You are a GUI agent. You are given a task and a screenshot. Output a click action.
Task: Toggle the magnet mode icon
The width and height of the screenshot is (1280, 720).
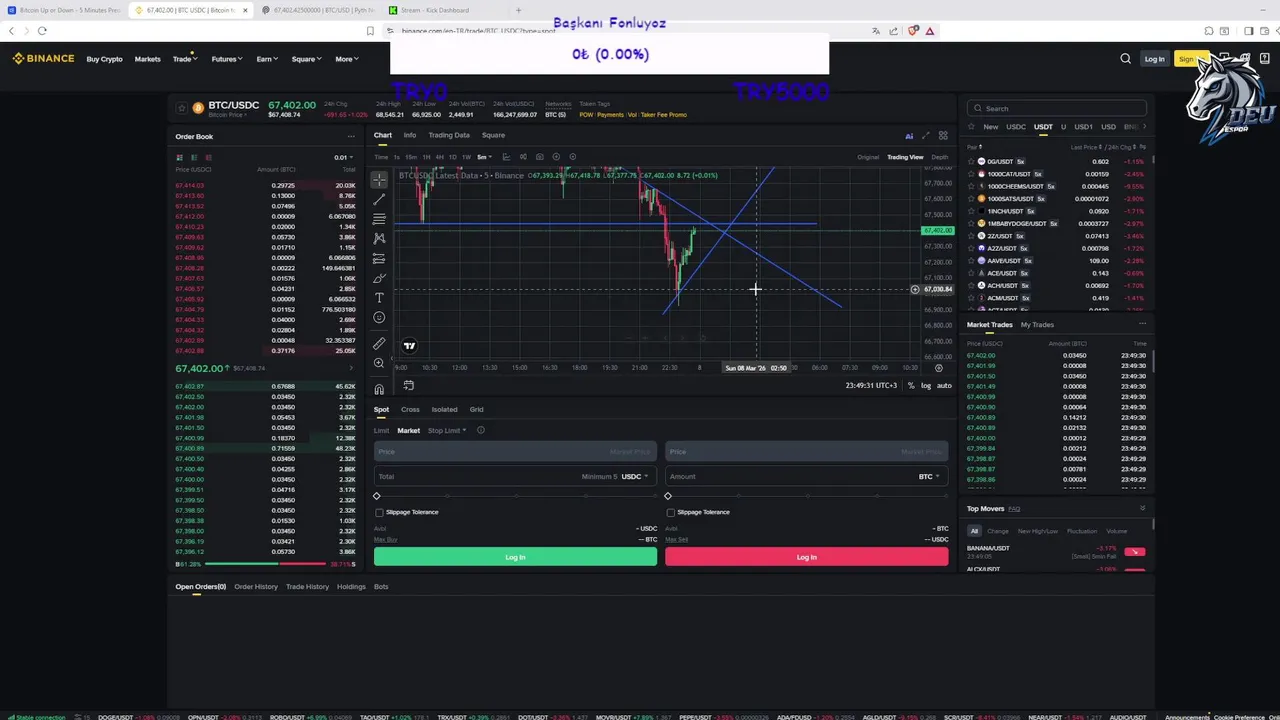[379, 389]
